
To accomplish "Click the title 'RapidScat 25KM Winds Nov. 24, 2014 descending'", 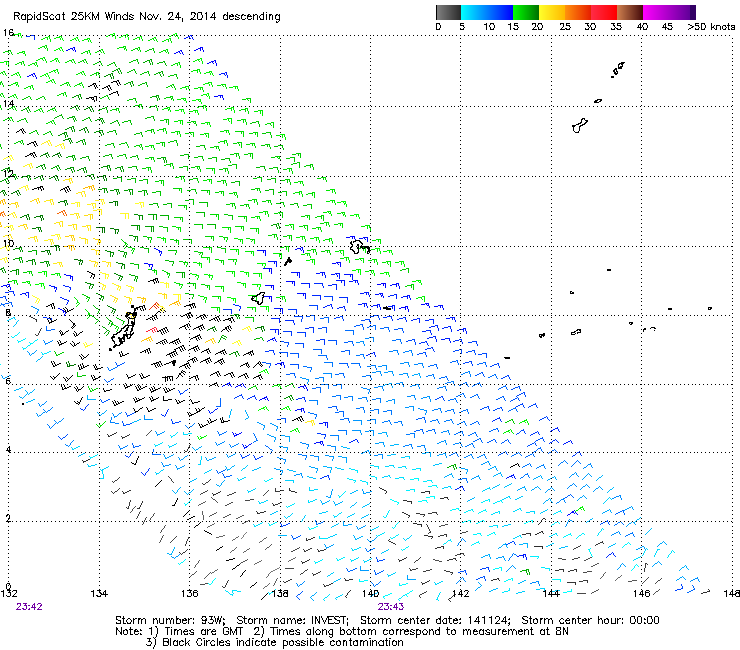I will (x=147, y=17).
